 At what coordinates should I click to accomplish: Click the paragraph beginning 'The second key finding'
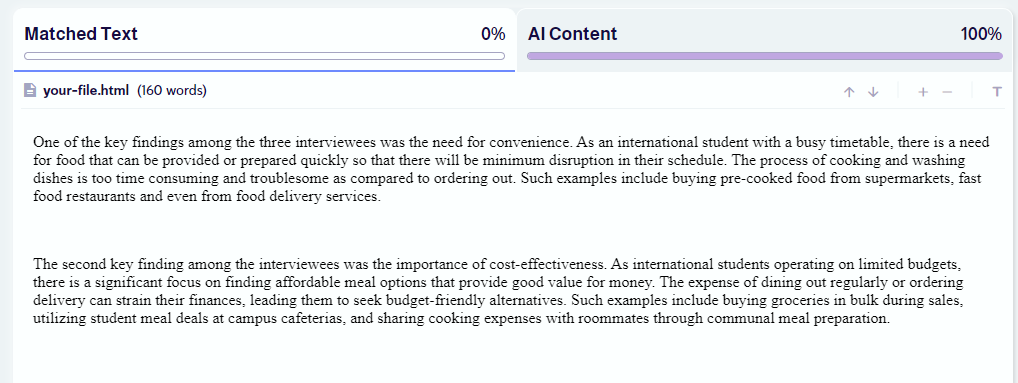499,291
